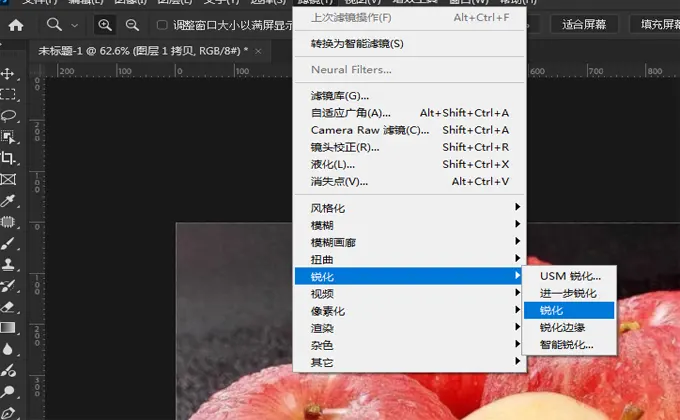Select the Move tool
This screenshot has width=680, height=420.
tap(9, 74)
